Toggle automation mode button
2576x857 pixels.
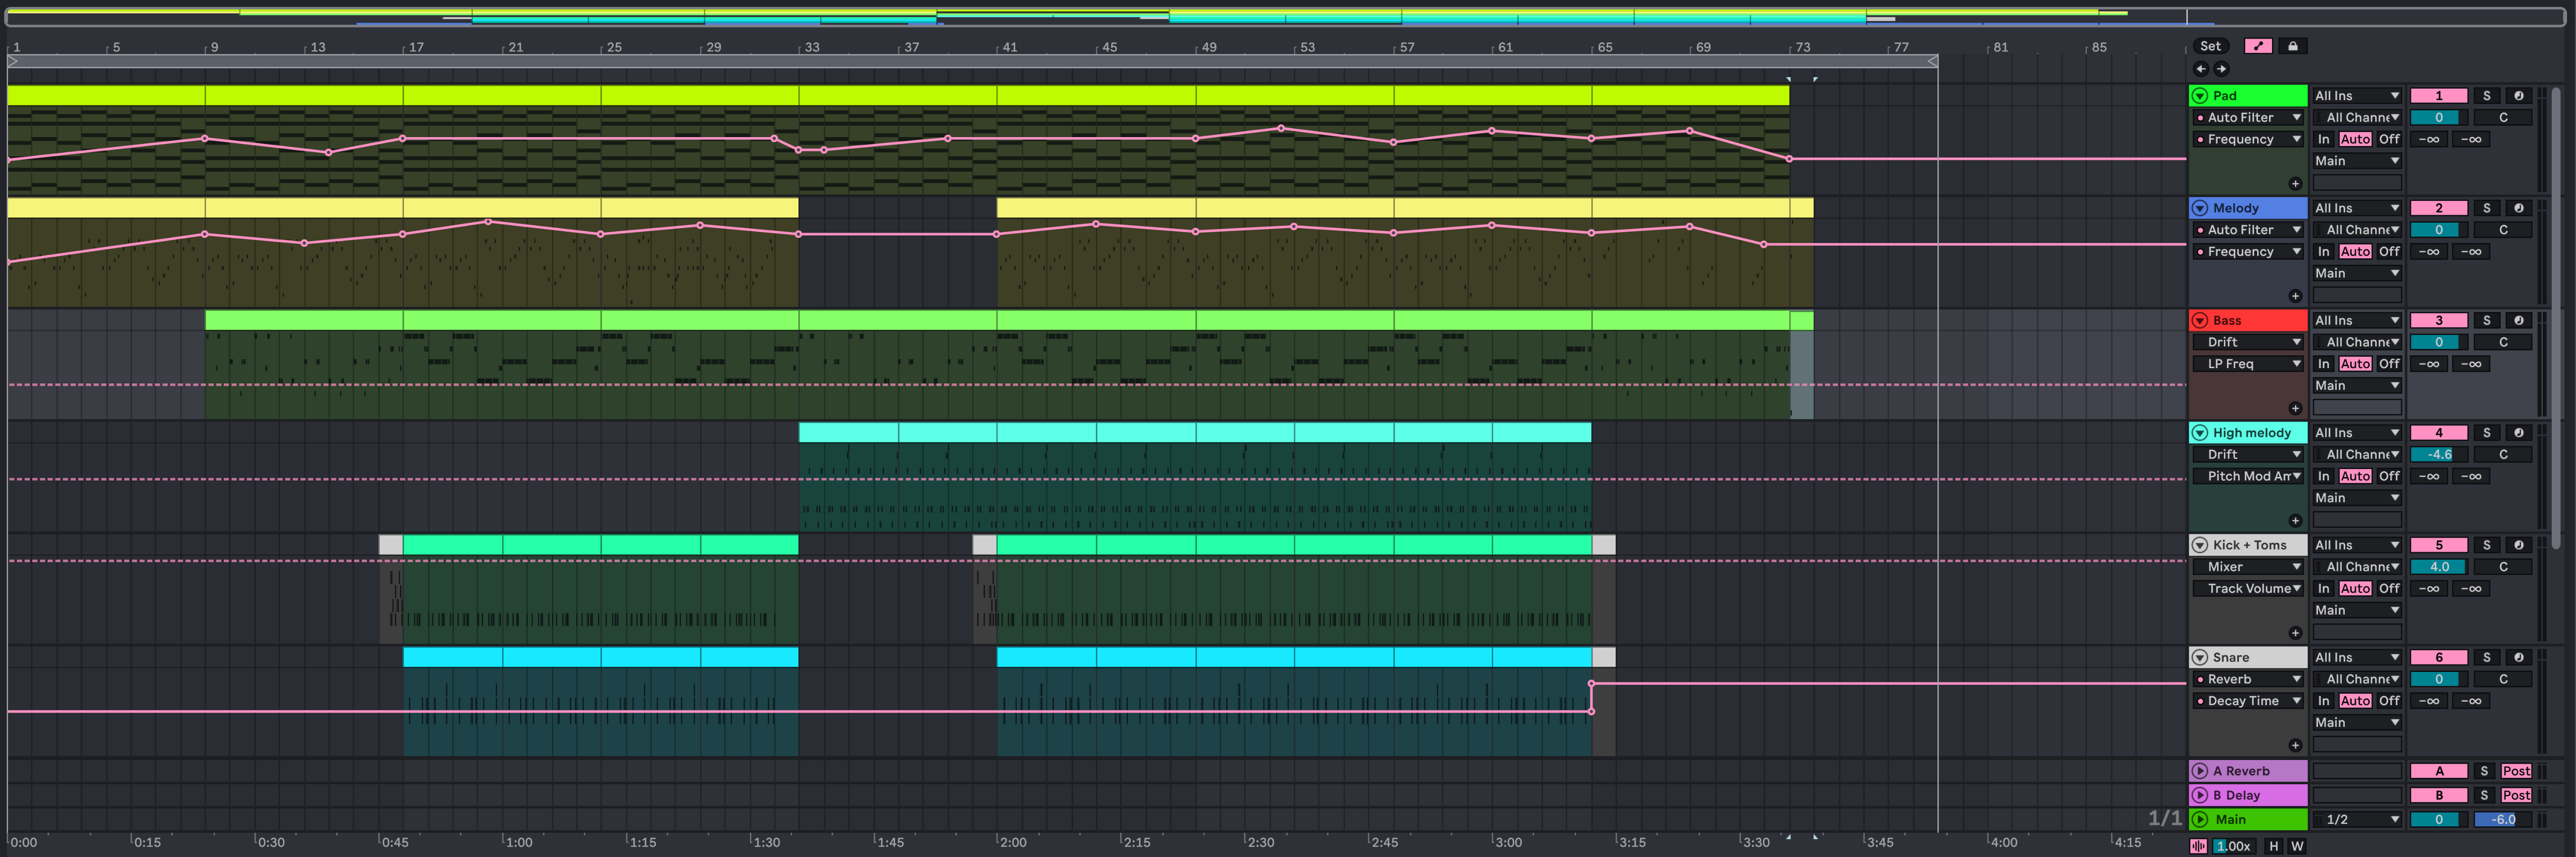point(2258,46)
